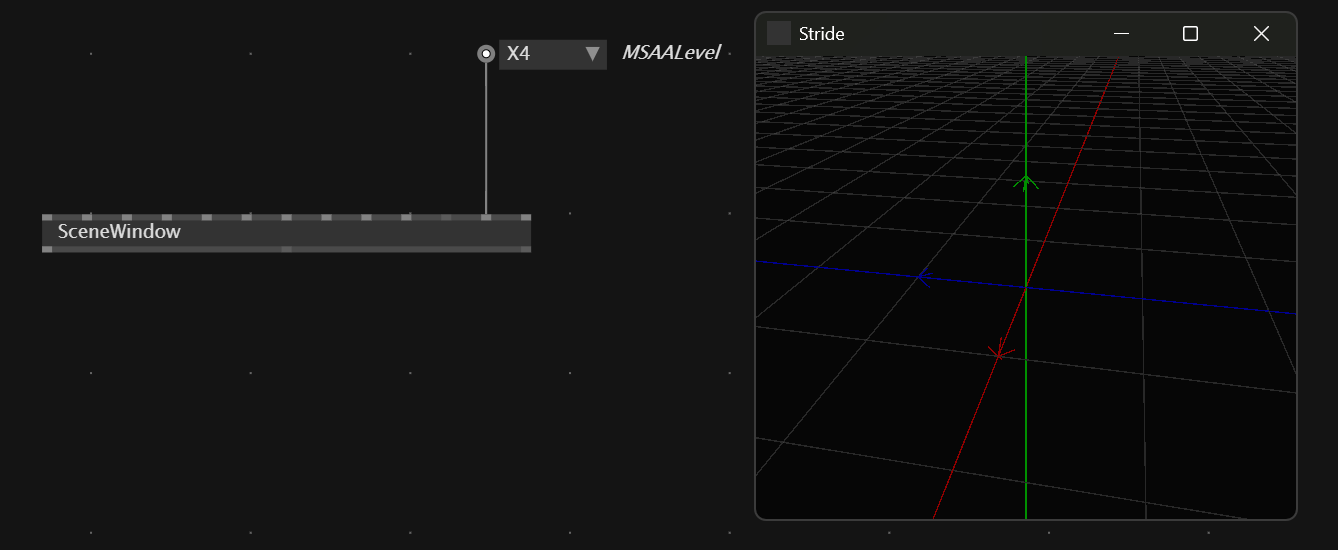Image resolution: width=1338 pixels, height=550 pixels.
Task: Click the SceneWindow input pin linked to MSAALevel
Action: point(486,216)
